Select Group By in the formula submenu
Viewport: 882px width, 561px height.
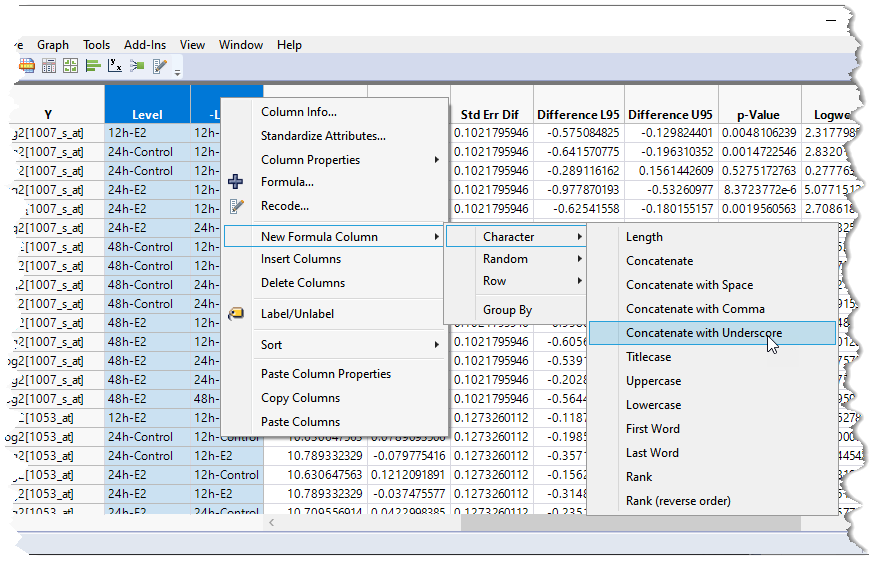(x=507, y=310)
